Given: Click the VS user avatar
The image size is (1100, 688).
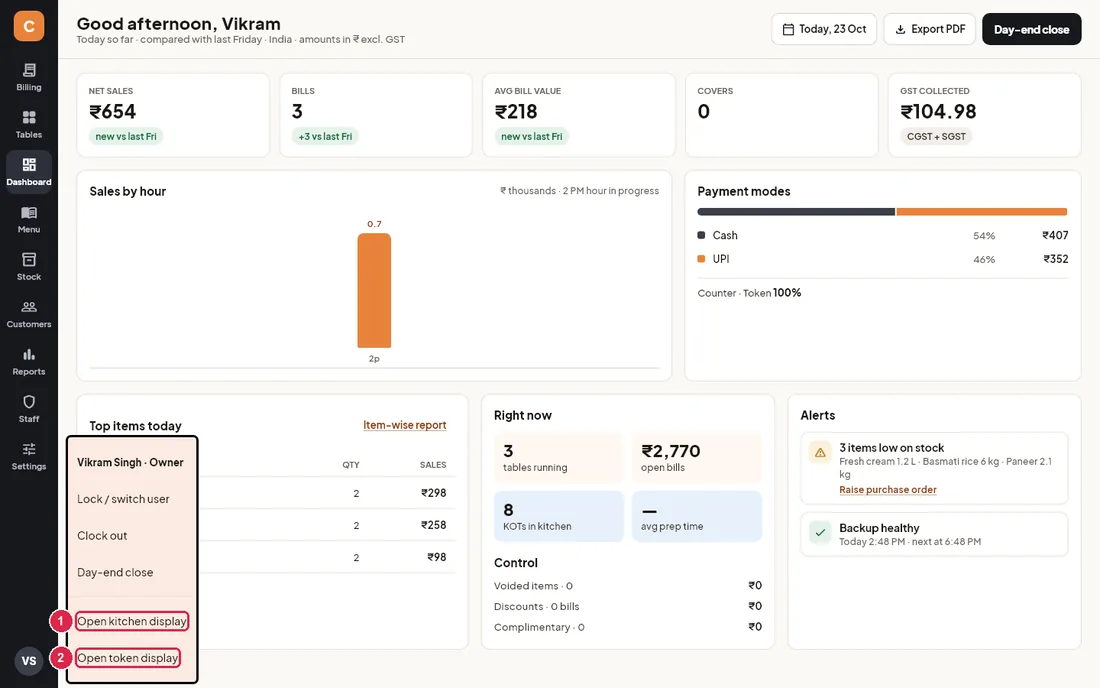Looking at the screenshot, I should (29, 661).
